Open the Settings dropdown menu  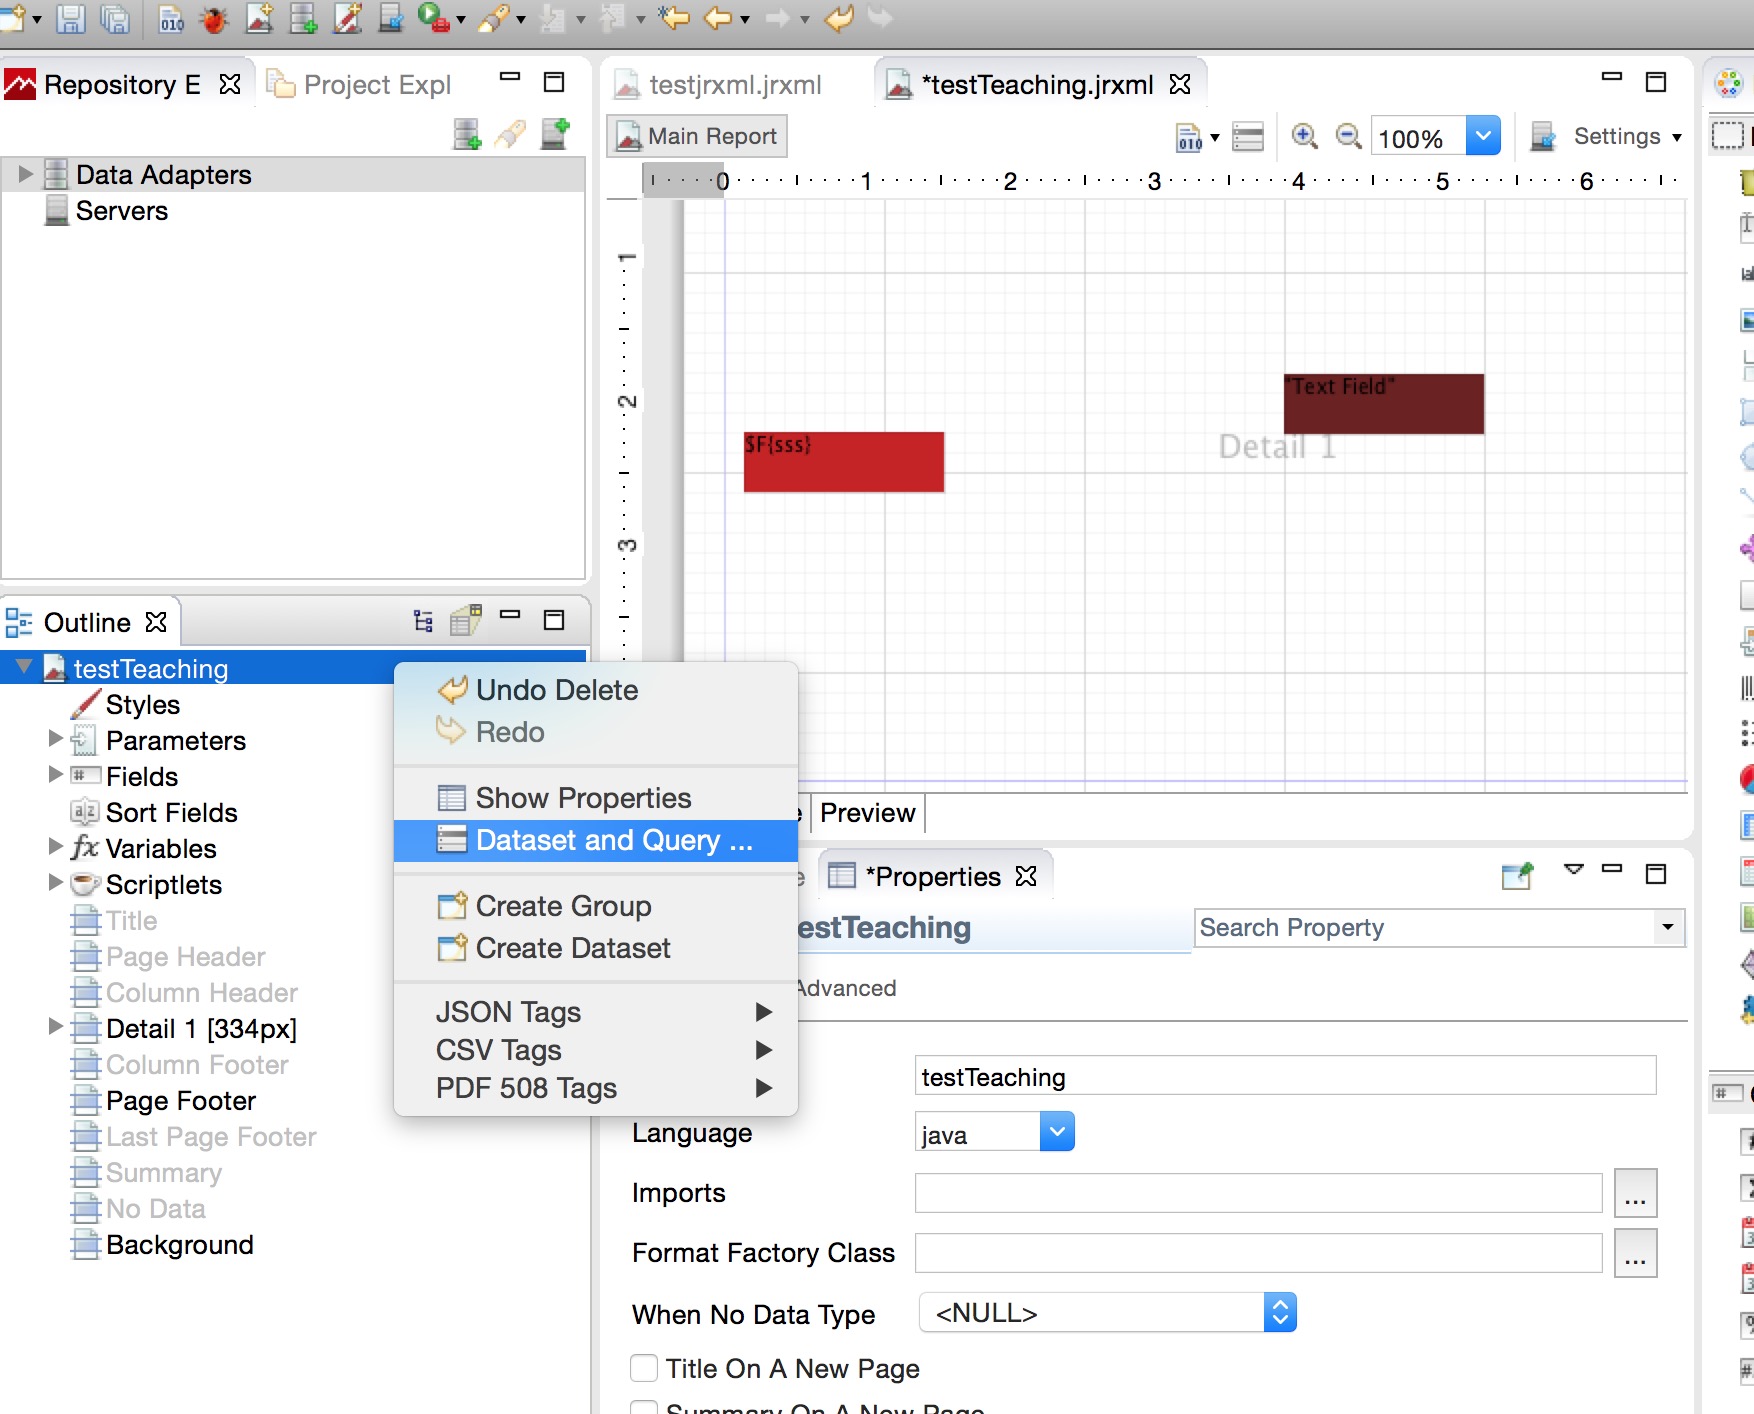(x=1677, y=137)
